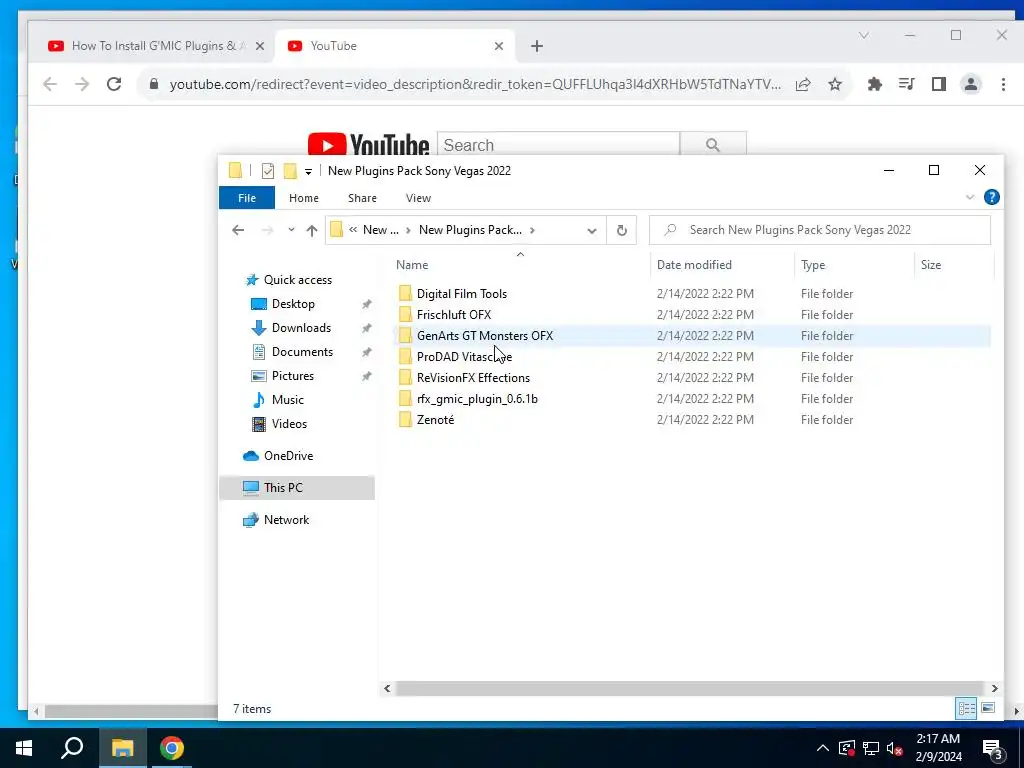Click Chrome address bar URL

point(475,84)
